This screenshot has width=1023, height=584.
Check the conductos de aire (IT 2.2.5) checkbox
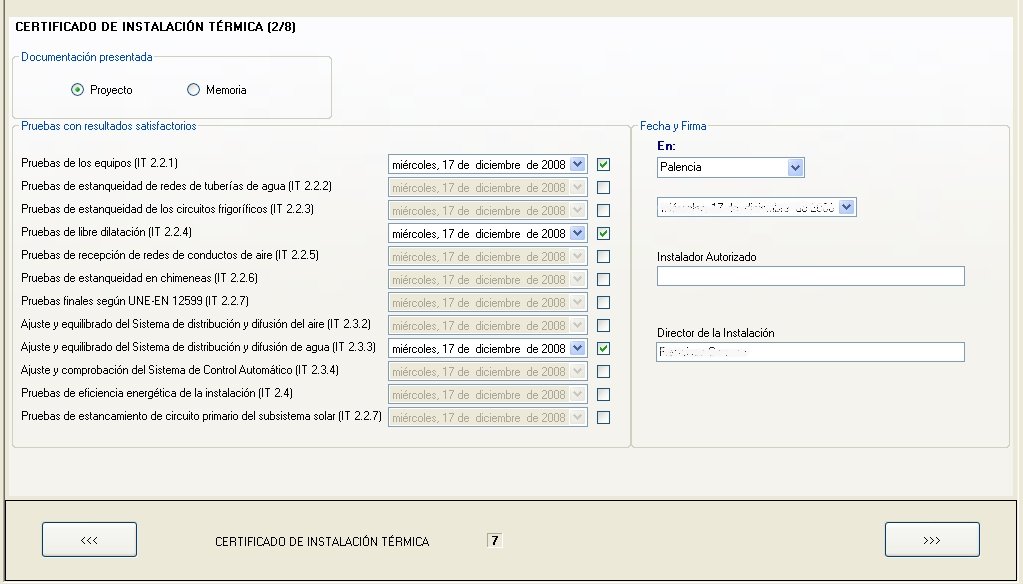pos(603,256)
